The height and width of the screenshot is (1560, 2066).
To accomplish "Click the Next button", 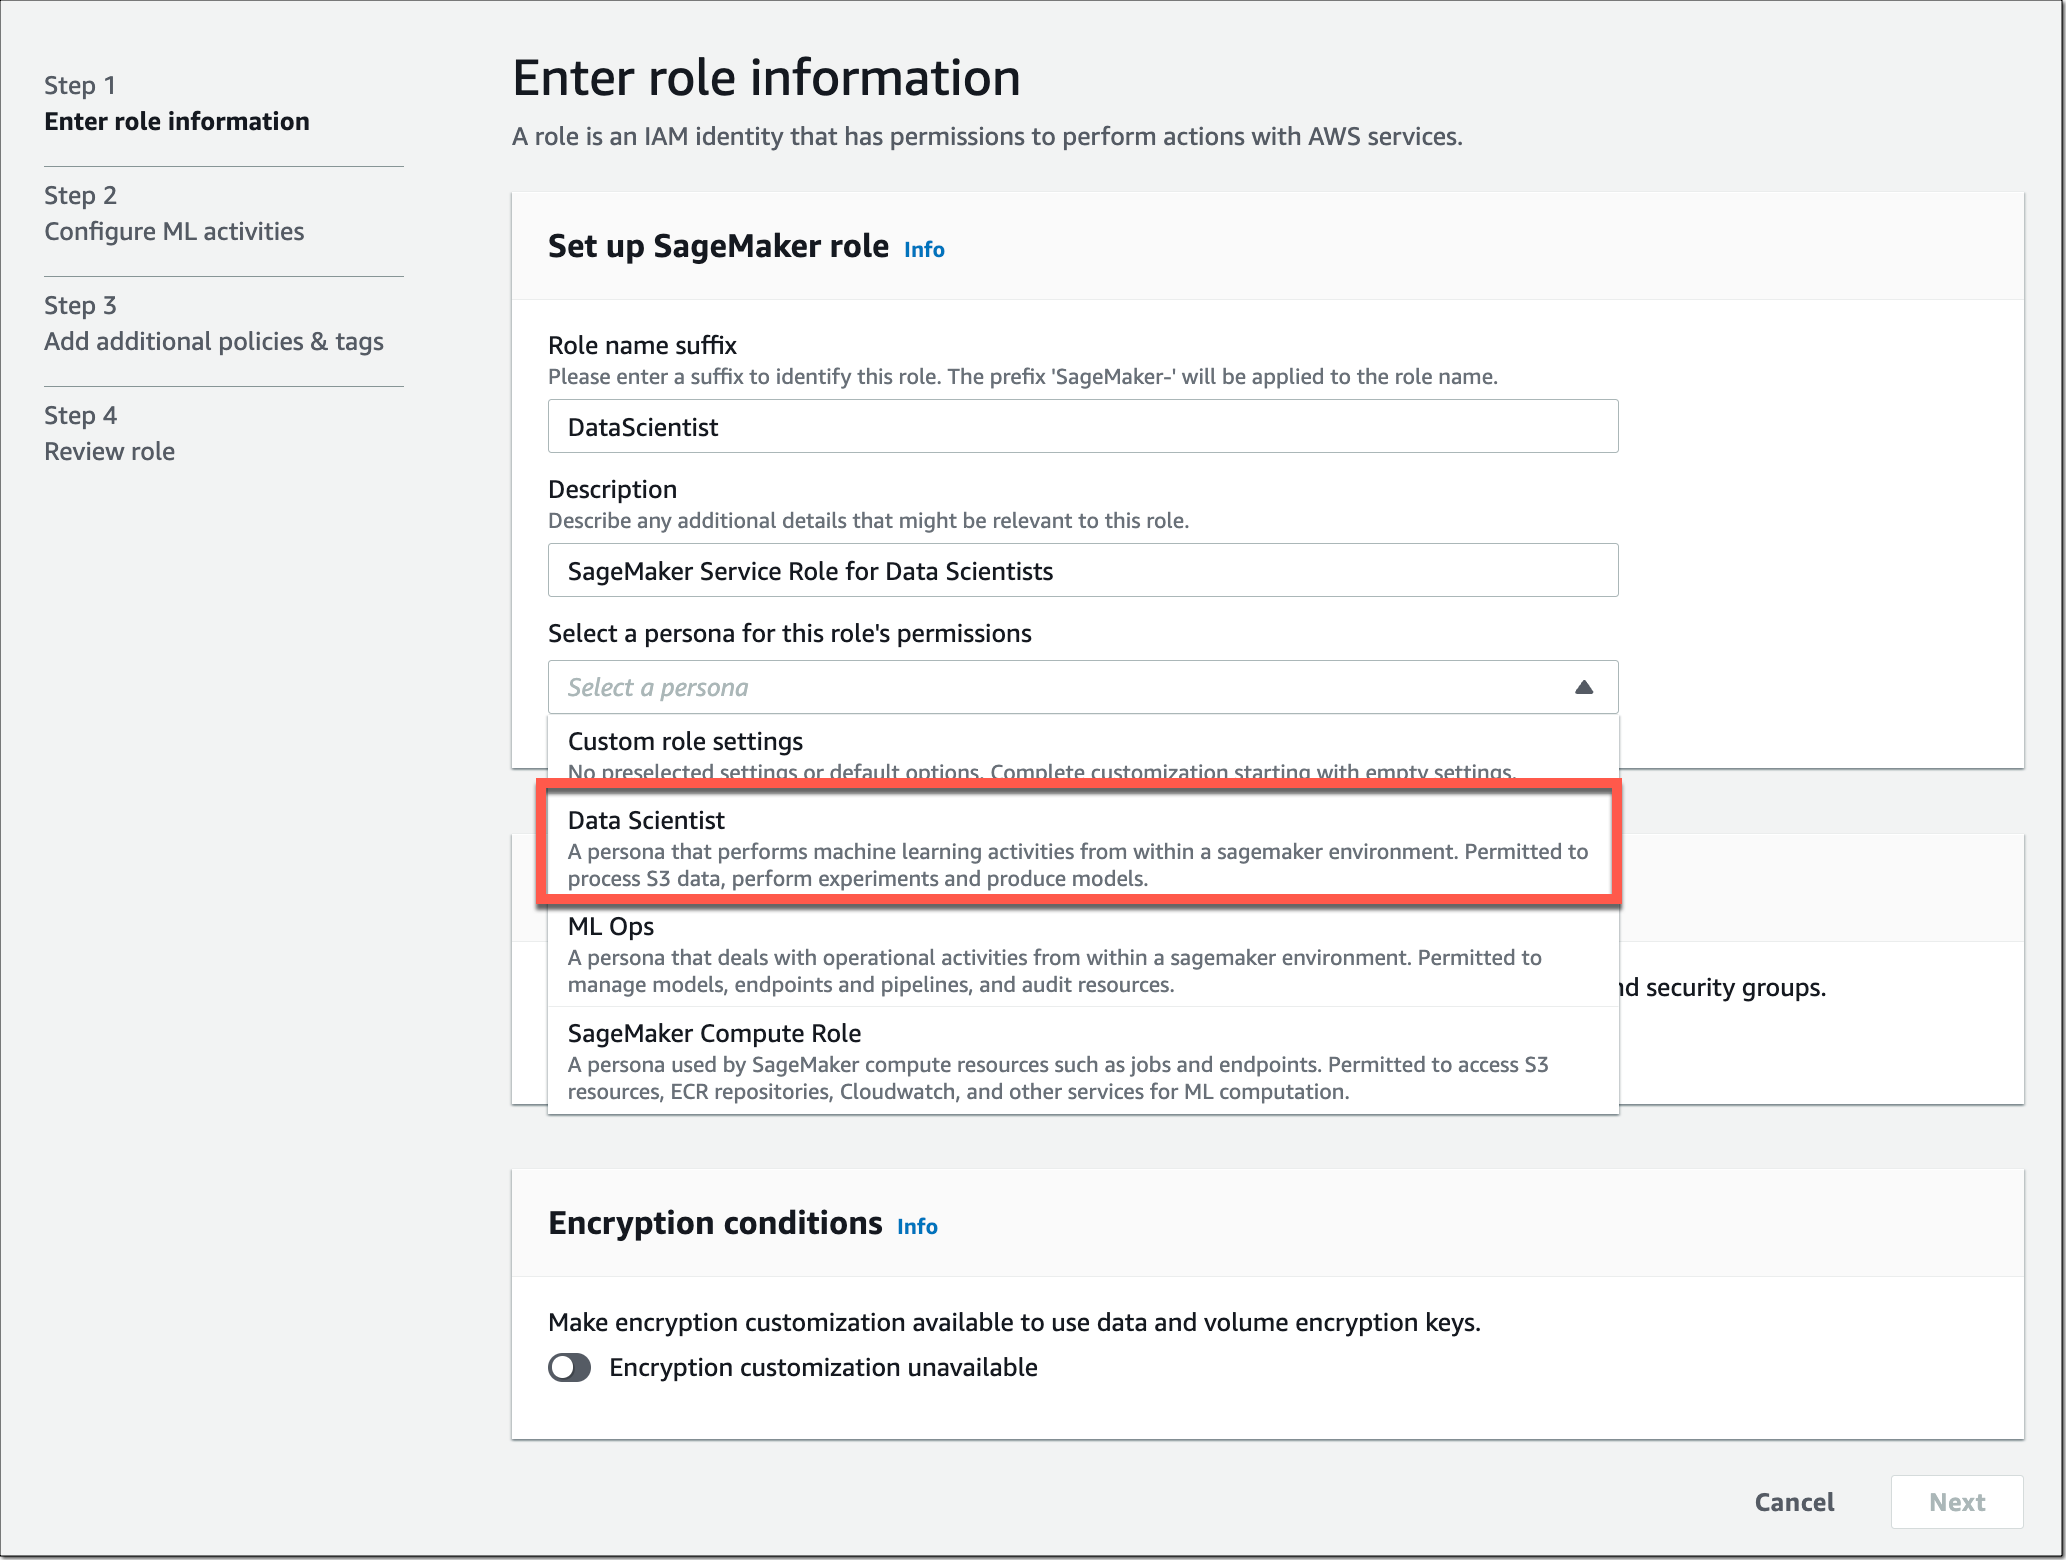I will point(1956,1501).
